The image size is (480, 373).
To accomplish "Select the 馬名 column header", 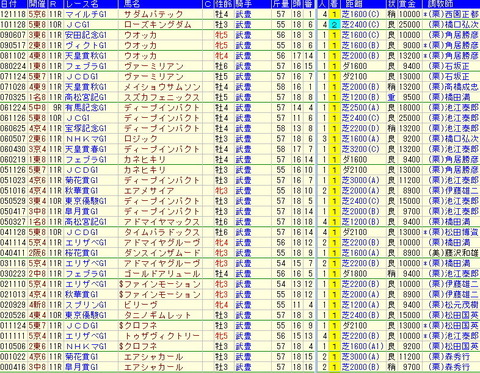I will tap(131, 4).
